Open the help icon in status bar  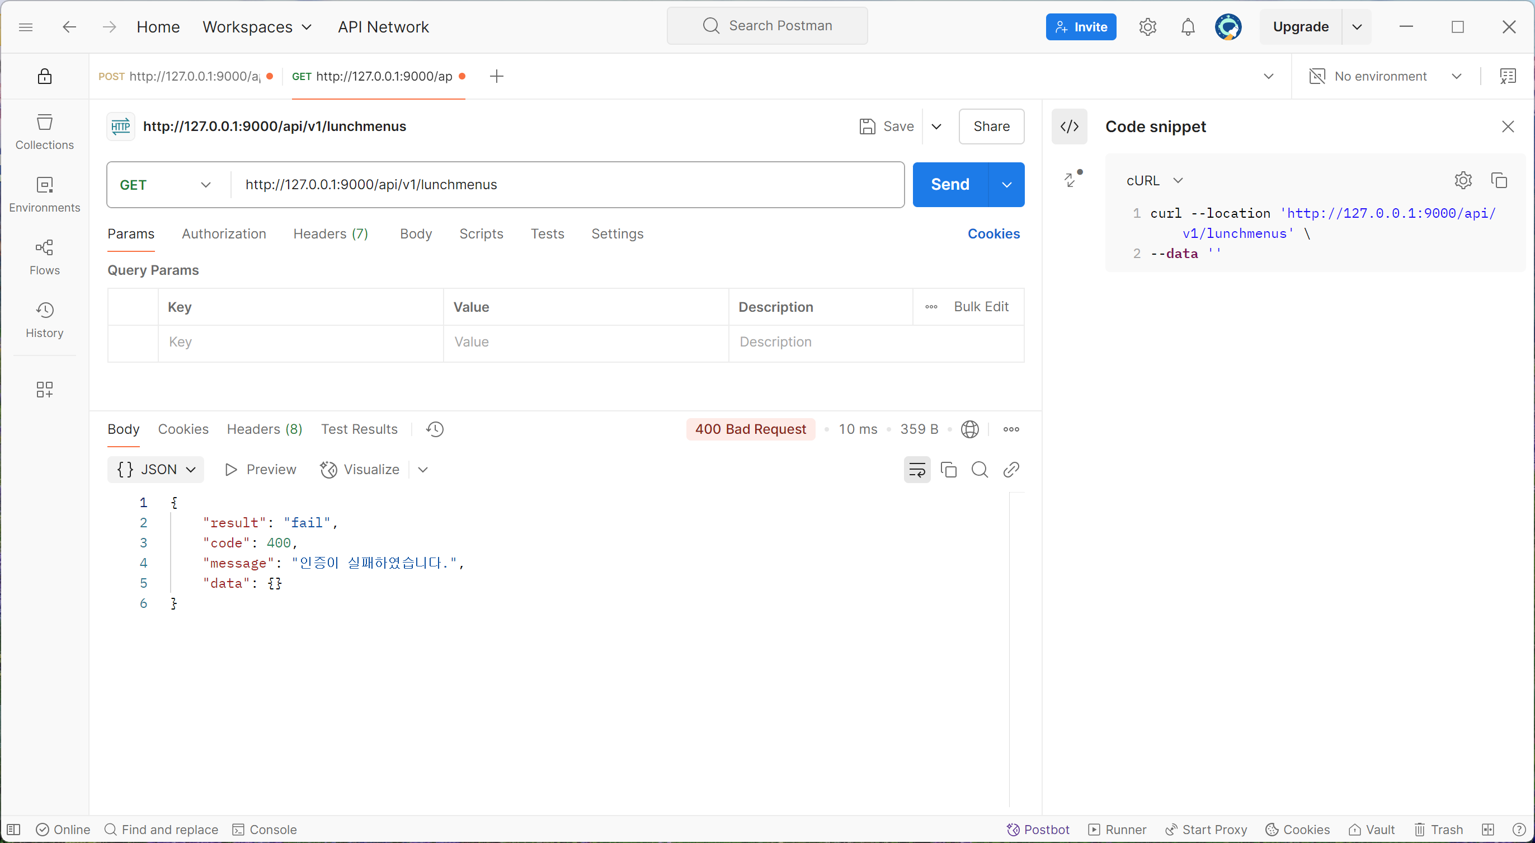[1519, 830]
